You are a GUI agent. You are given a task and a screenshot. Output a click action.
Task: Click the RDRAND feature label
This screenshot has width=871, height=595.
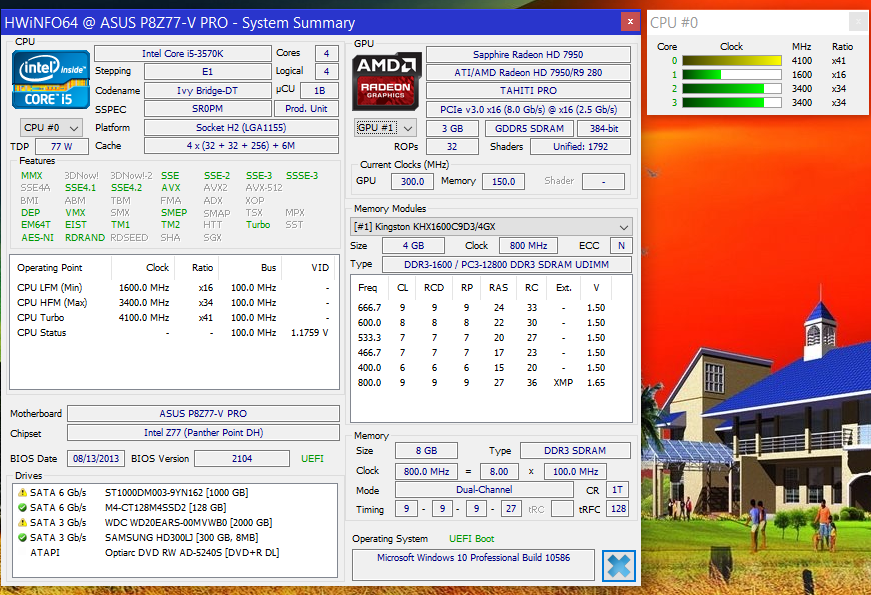[x=85, y=238]
